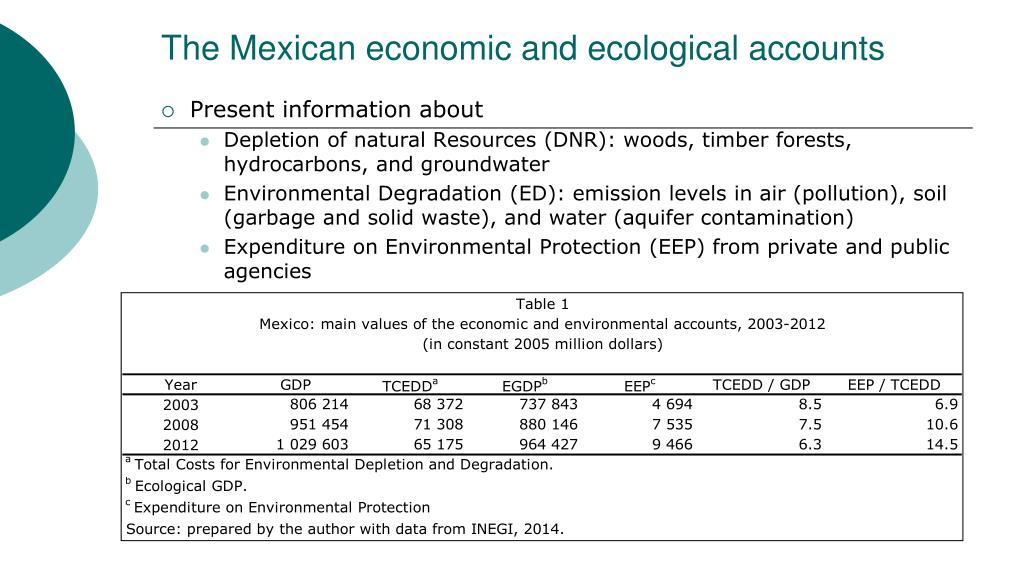This screenshot has width=1024, height=576.
Task: Click '(in constant 2005 million dollars)' text
Action: [x=542, y=344]
